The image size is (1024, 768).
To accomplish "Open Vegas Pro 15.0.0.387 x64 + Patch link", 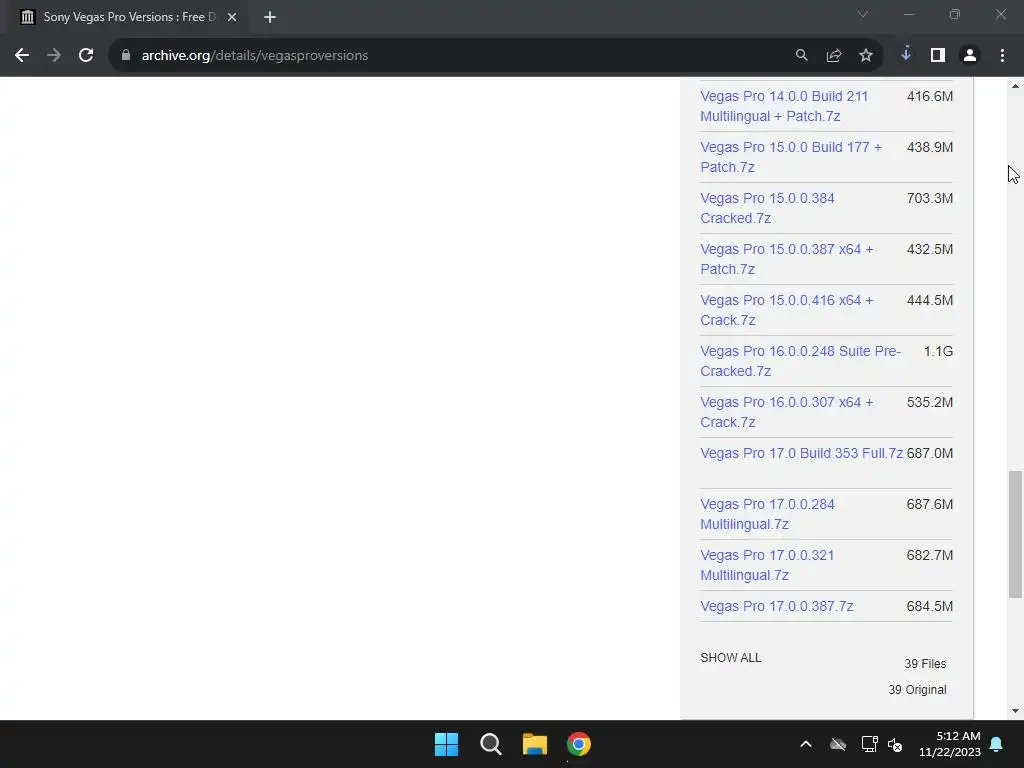I will click(x=787, y=259).
